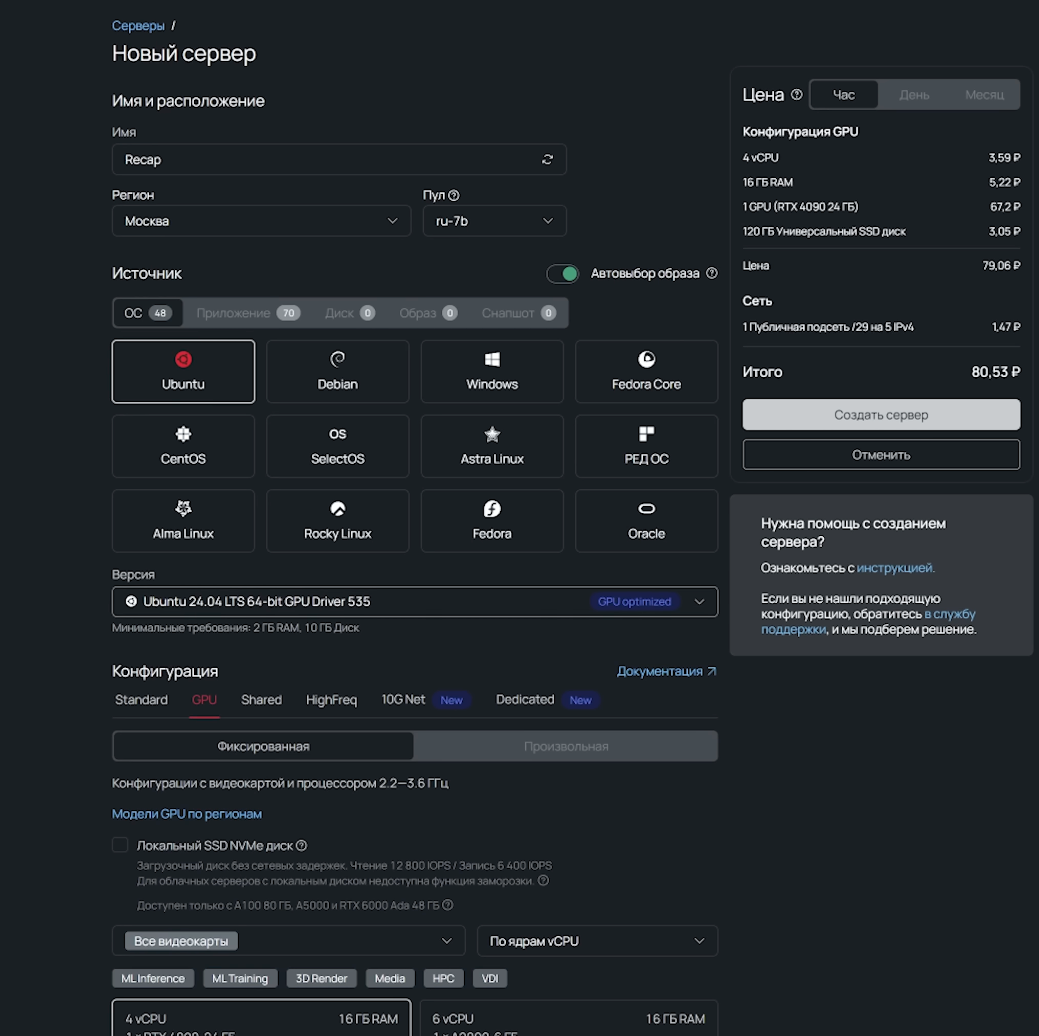Select the Ubuntu OS icon
Screen dimensions: 1039x1036
[183, 370]
